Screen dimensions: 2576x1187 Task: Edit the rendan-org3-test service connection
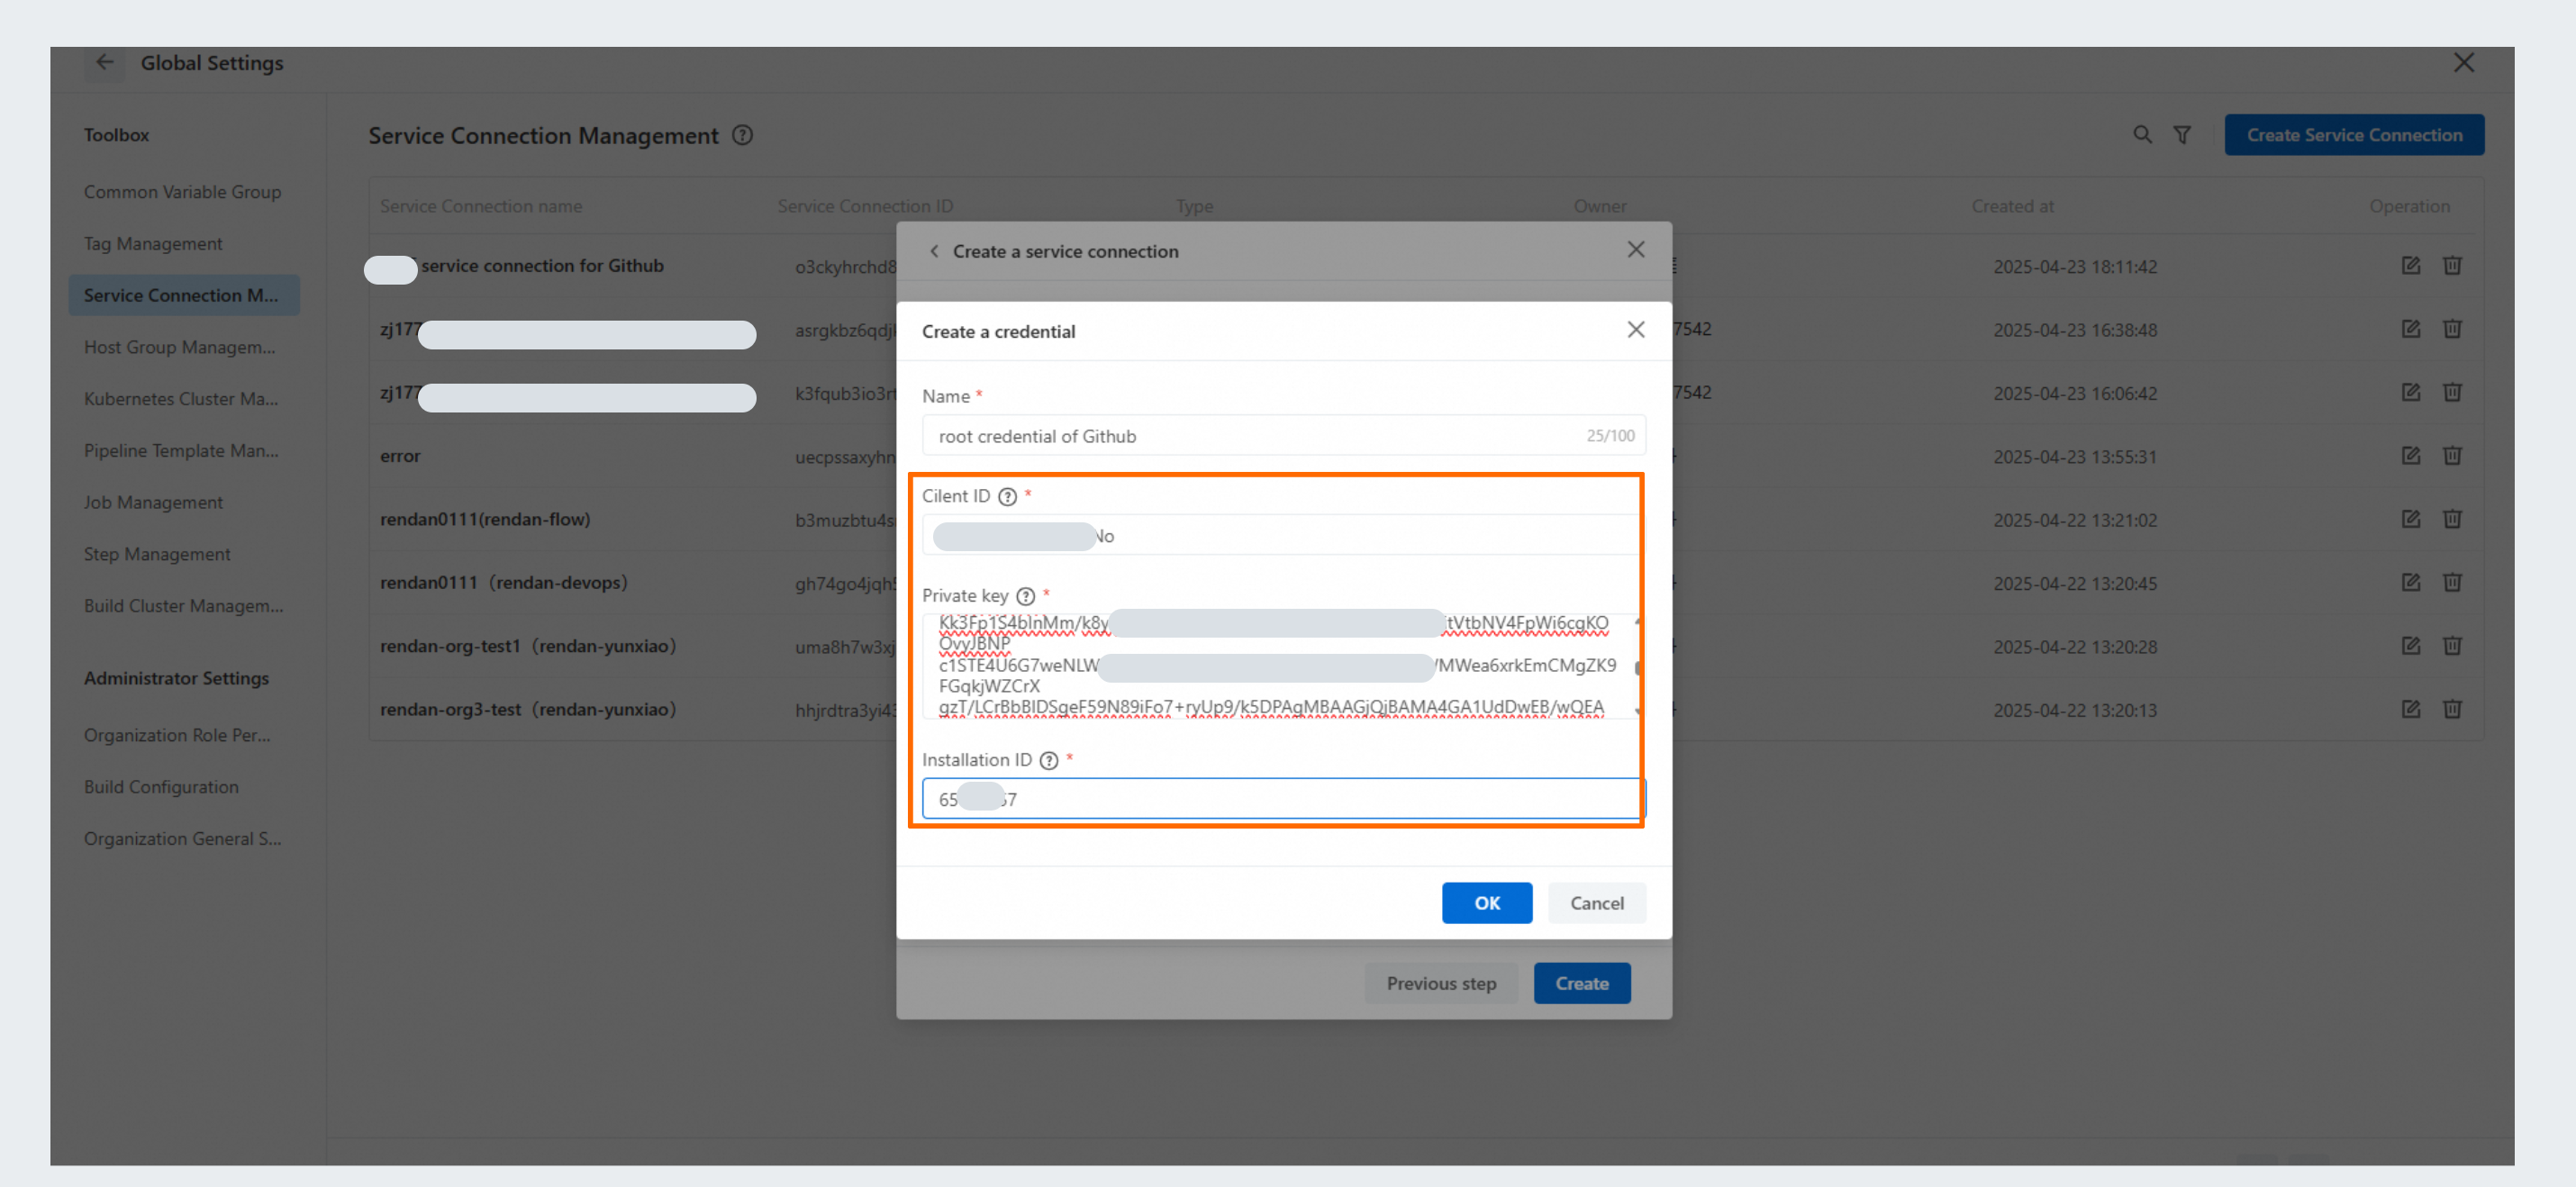pyautogui.click(x=2410, y=709)
